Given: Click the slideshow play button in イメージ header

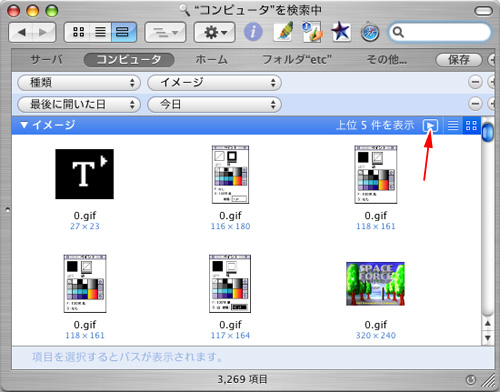Looking at the screenshot, I should point(430,126).
